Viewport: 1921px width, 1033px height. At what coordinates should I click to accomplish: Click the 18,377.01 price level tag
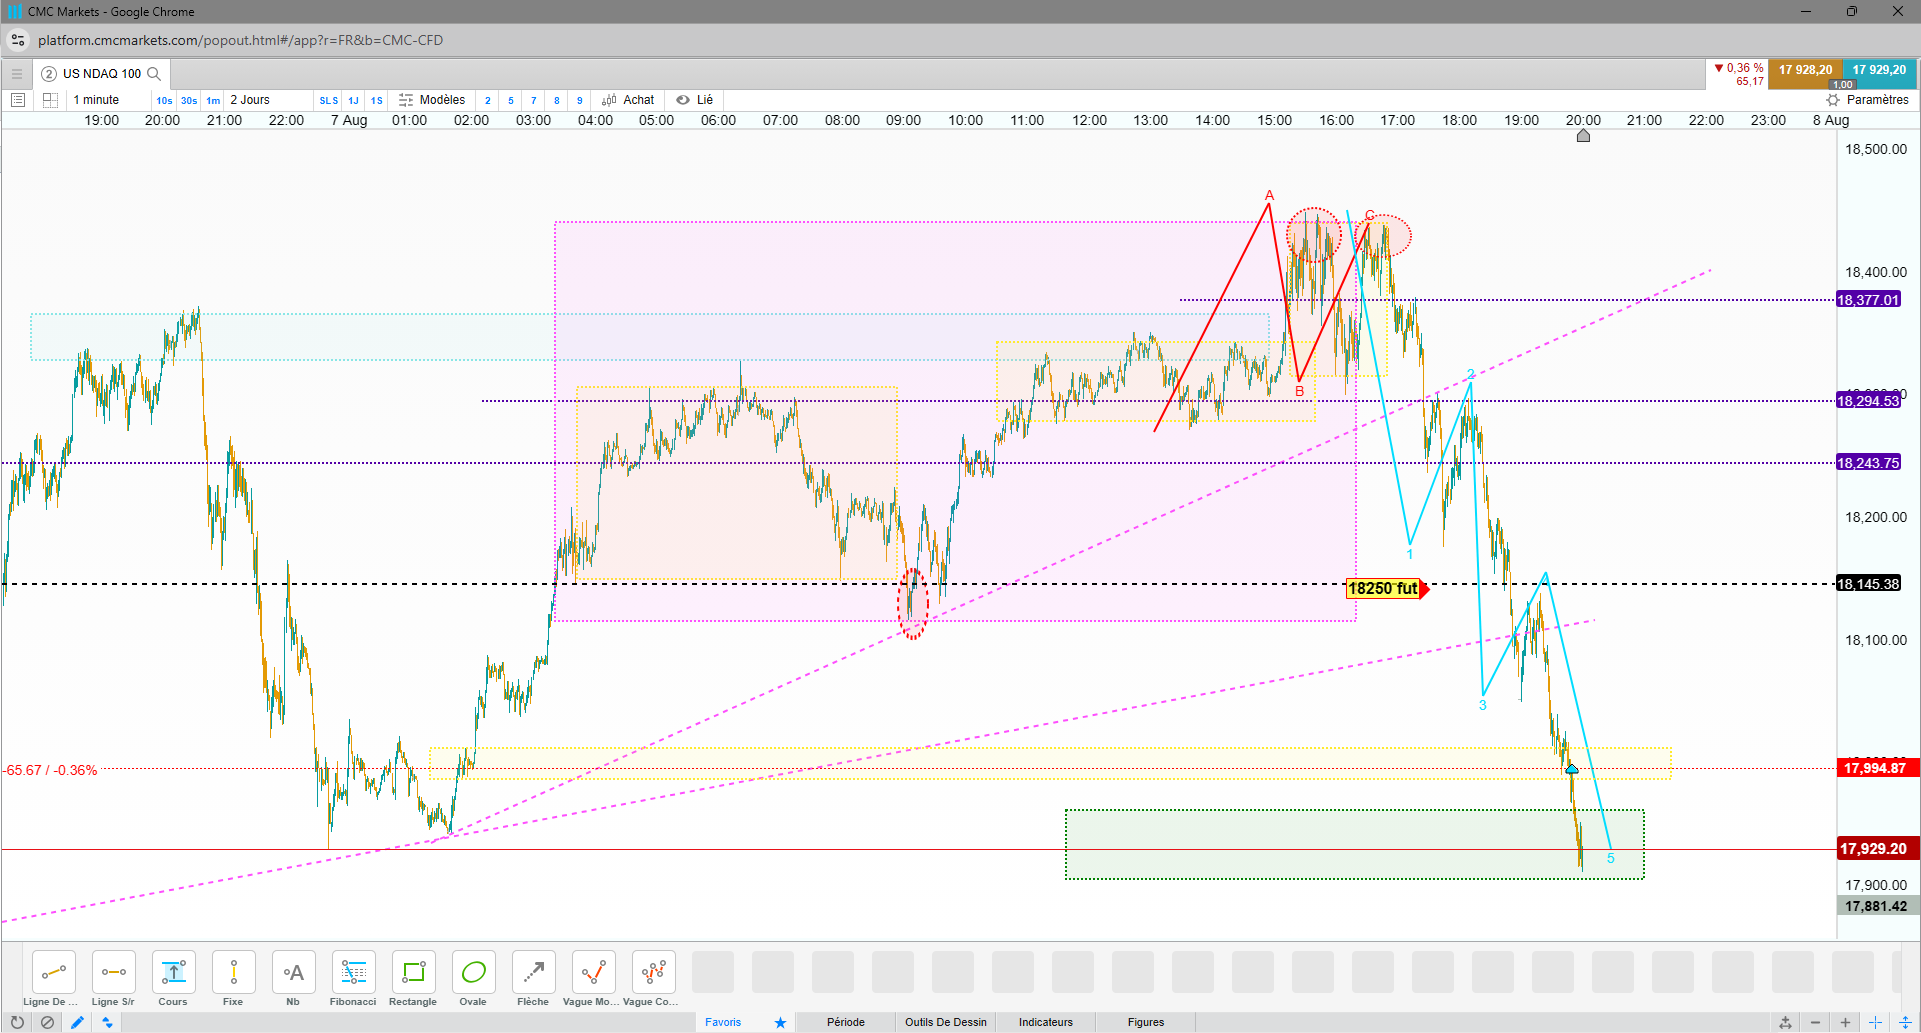point(1868,300)
